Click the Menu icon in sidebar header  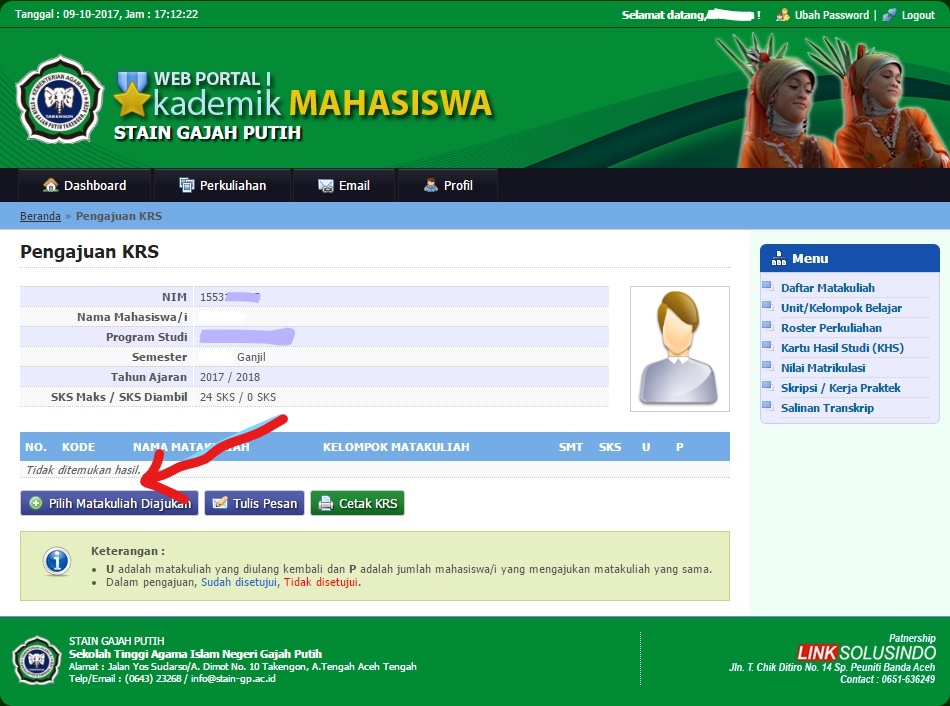778,258
